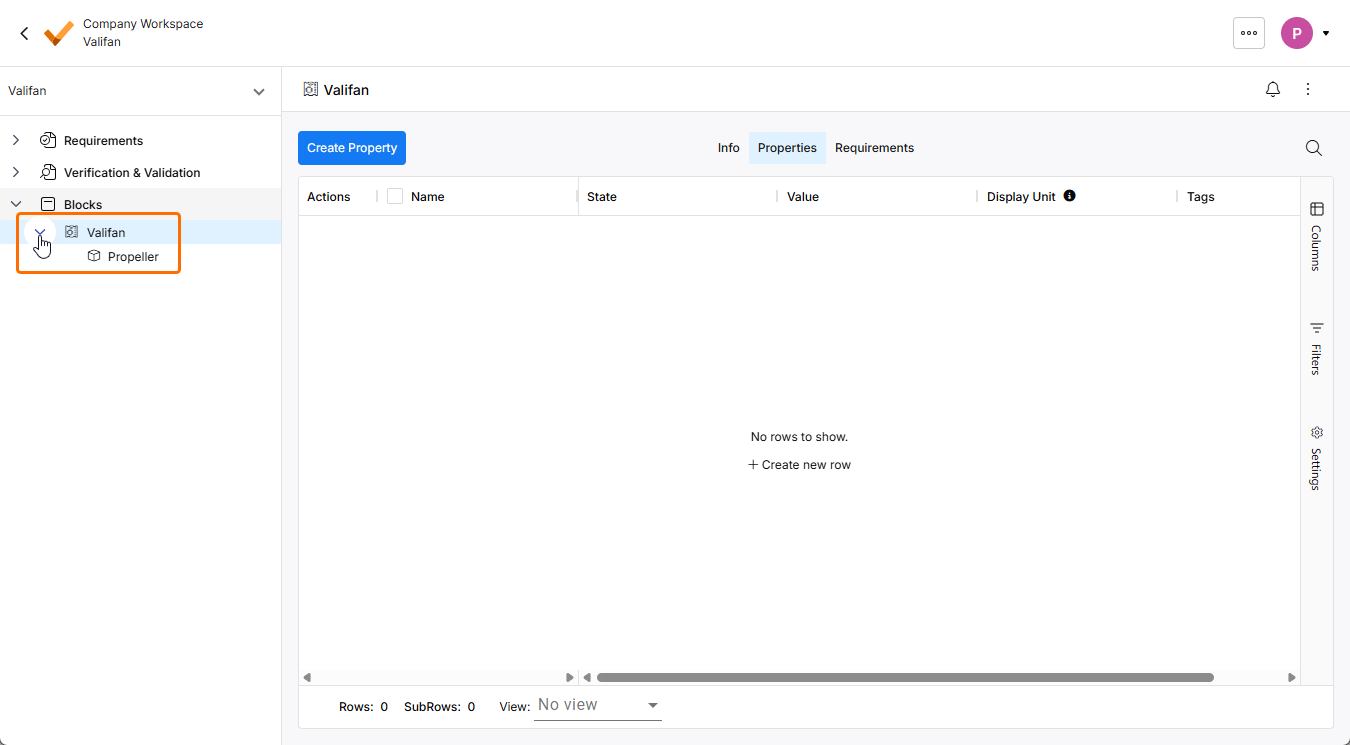1350x745 pixels.
Task: Collapse the Blocks tree node
Action: [16, 204]
